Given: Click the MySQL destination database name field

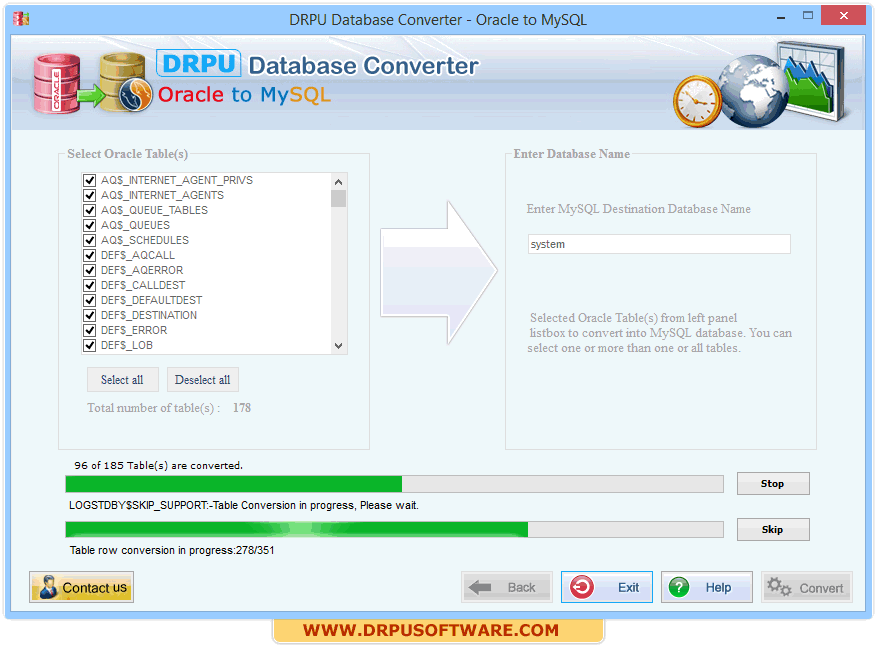Looking at the screenshot, I should coord(659,244).
